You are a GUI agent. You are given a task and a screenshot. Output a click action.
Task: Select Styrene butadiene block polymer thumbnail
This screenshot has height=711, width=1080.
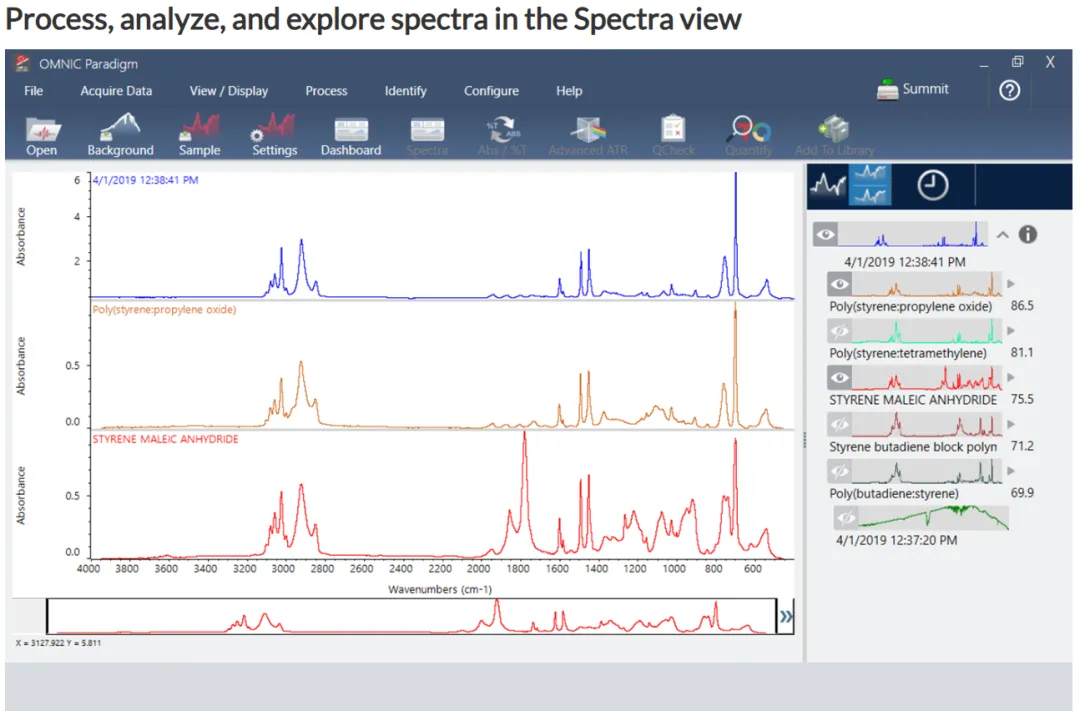point(927,424)
